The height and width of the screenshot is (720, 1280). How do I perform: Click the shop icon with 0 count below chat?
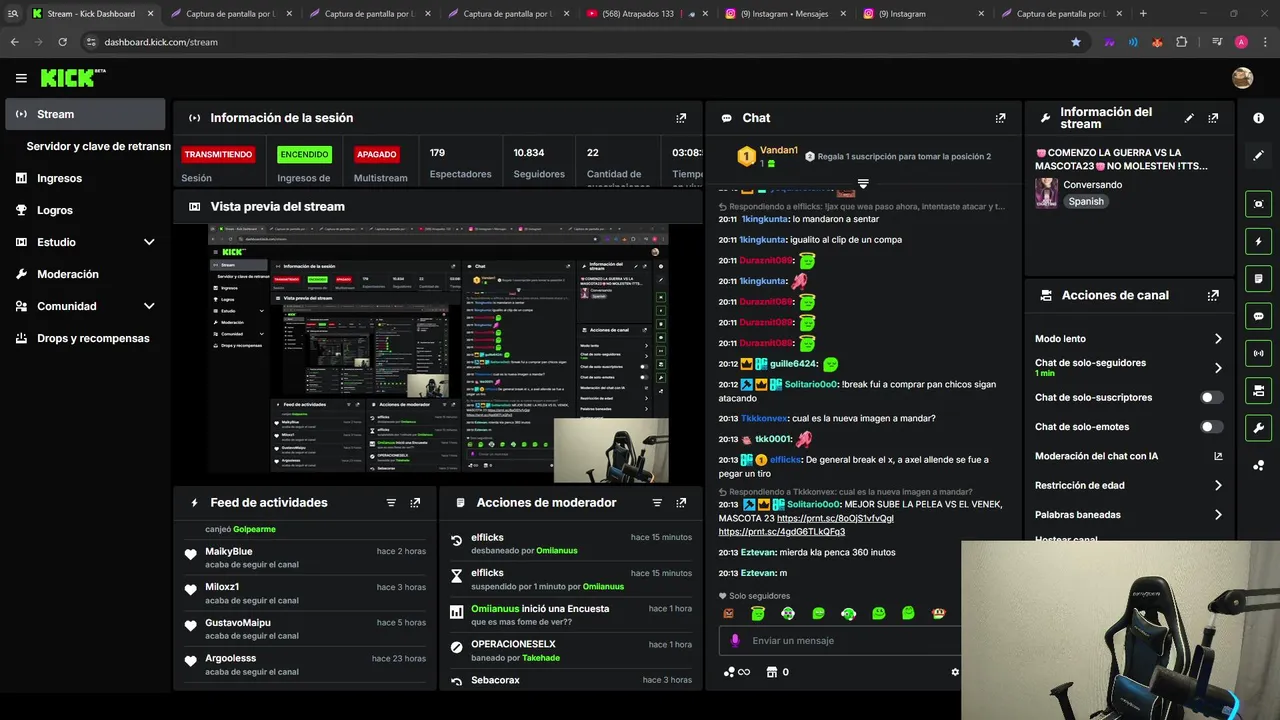(x=771, y=672)
